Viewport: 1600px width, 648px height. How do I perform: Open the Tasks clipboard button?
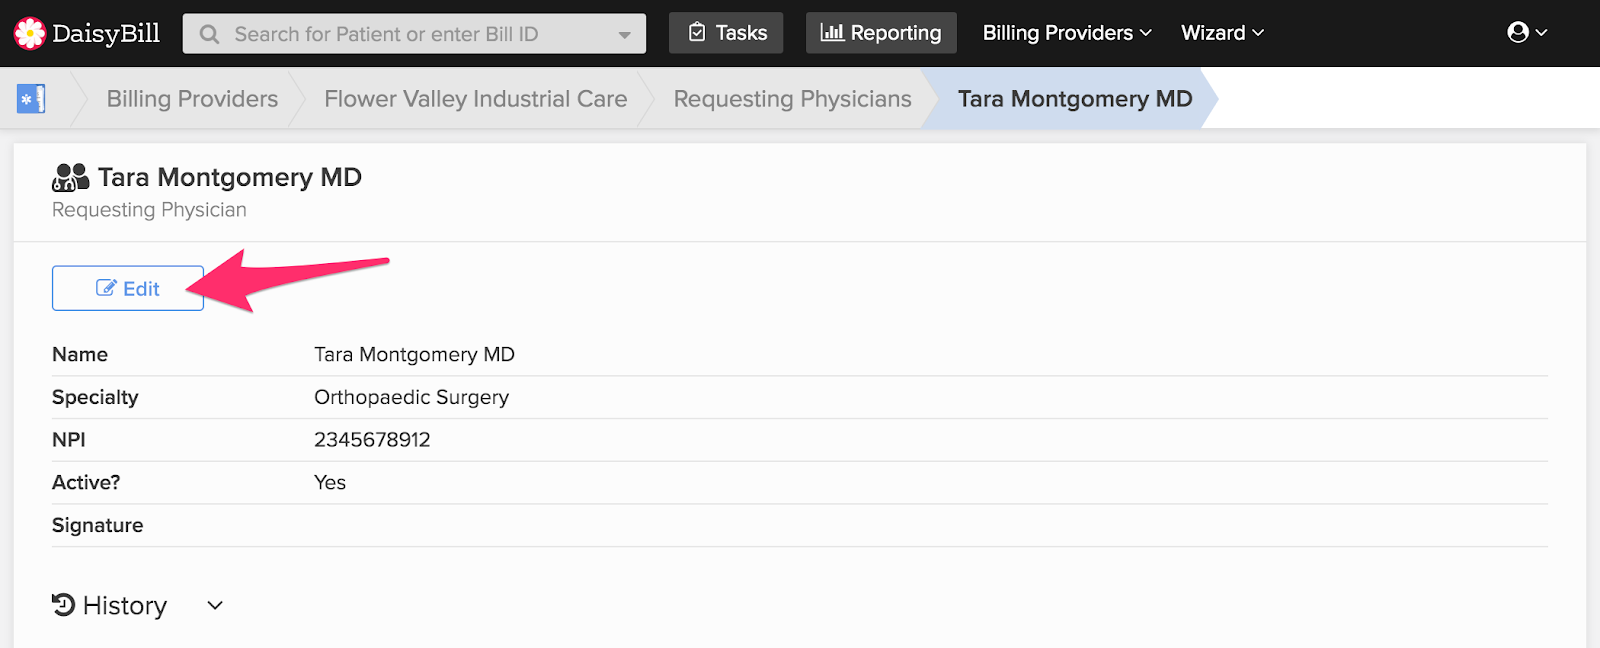click(x=726, y=33)
